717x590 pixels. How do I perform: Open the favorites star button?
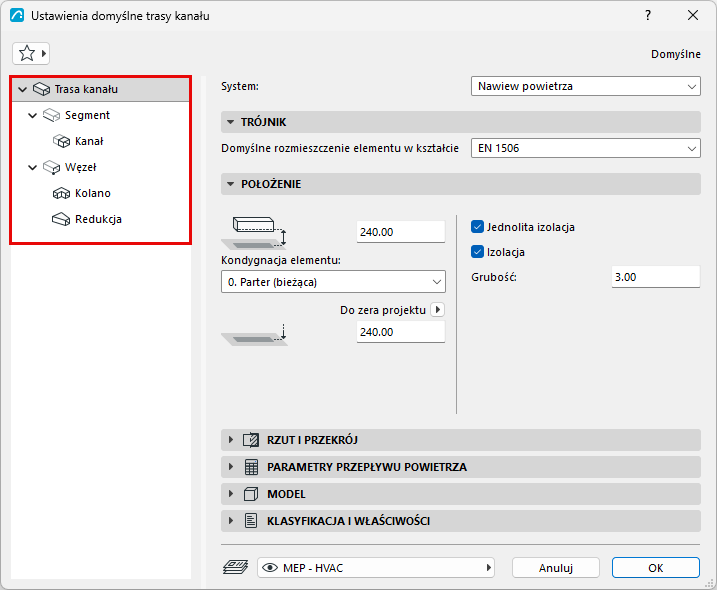[31, 54]
